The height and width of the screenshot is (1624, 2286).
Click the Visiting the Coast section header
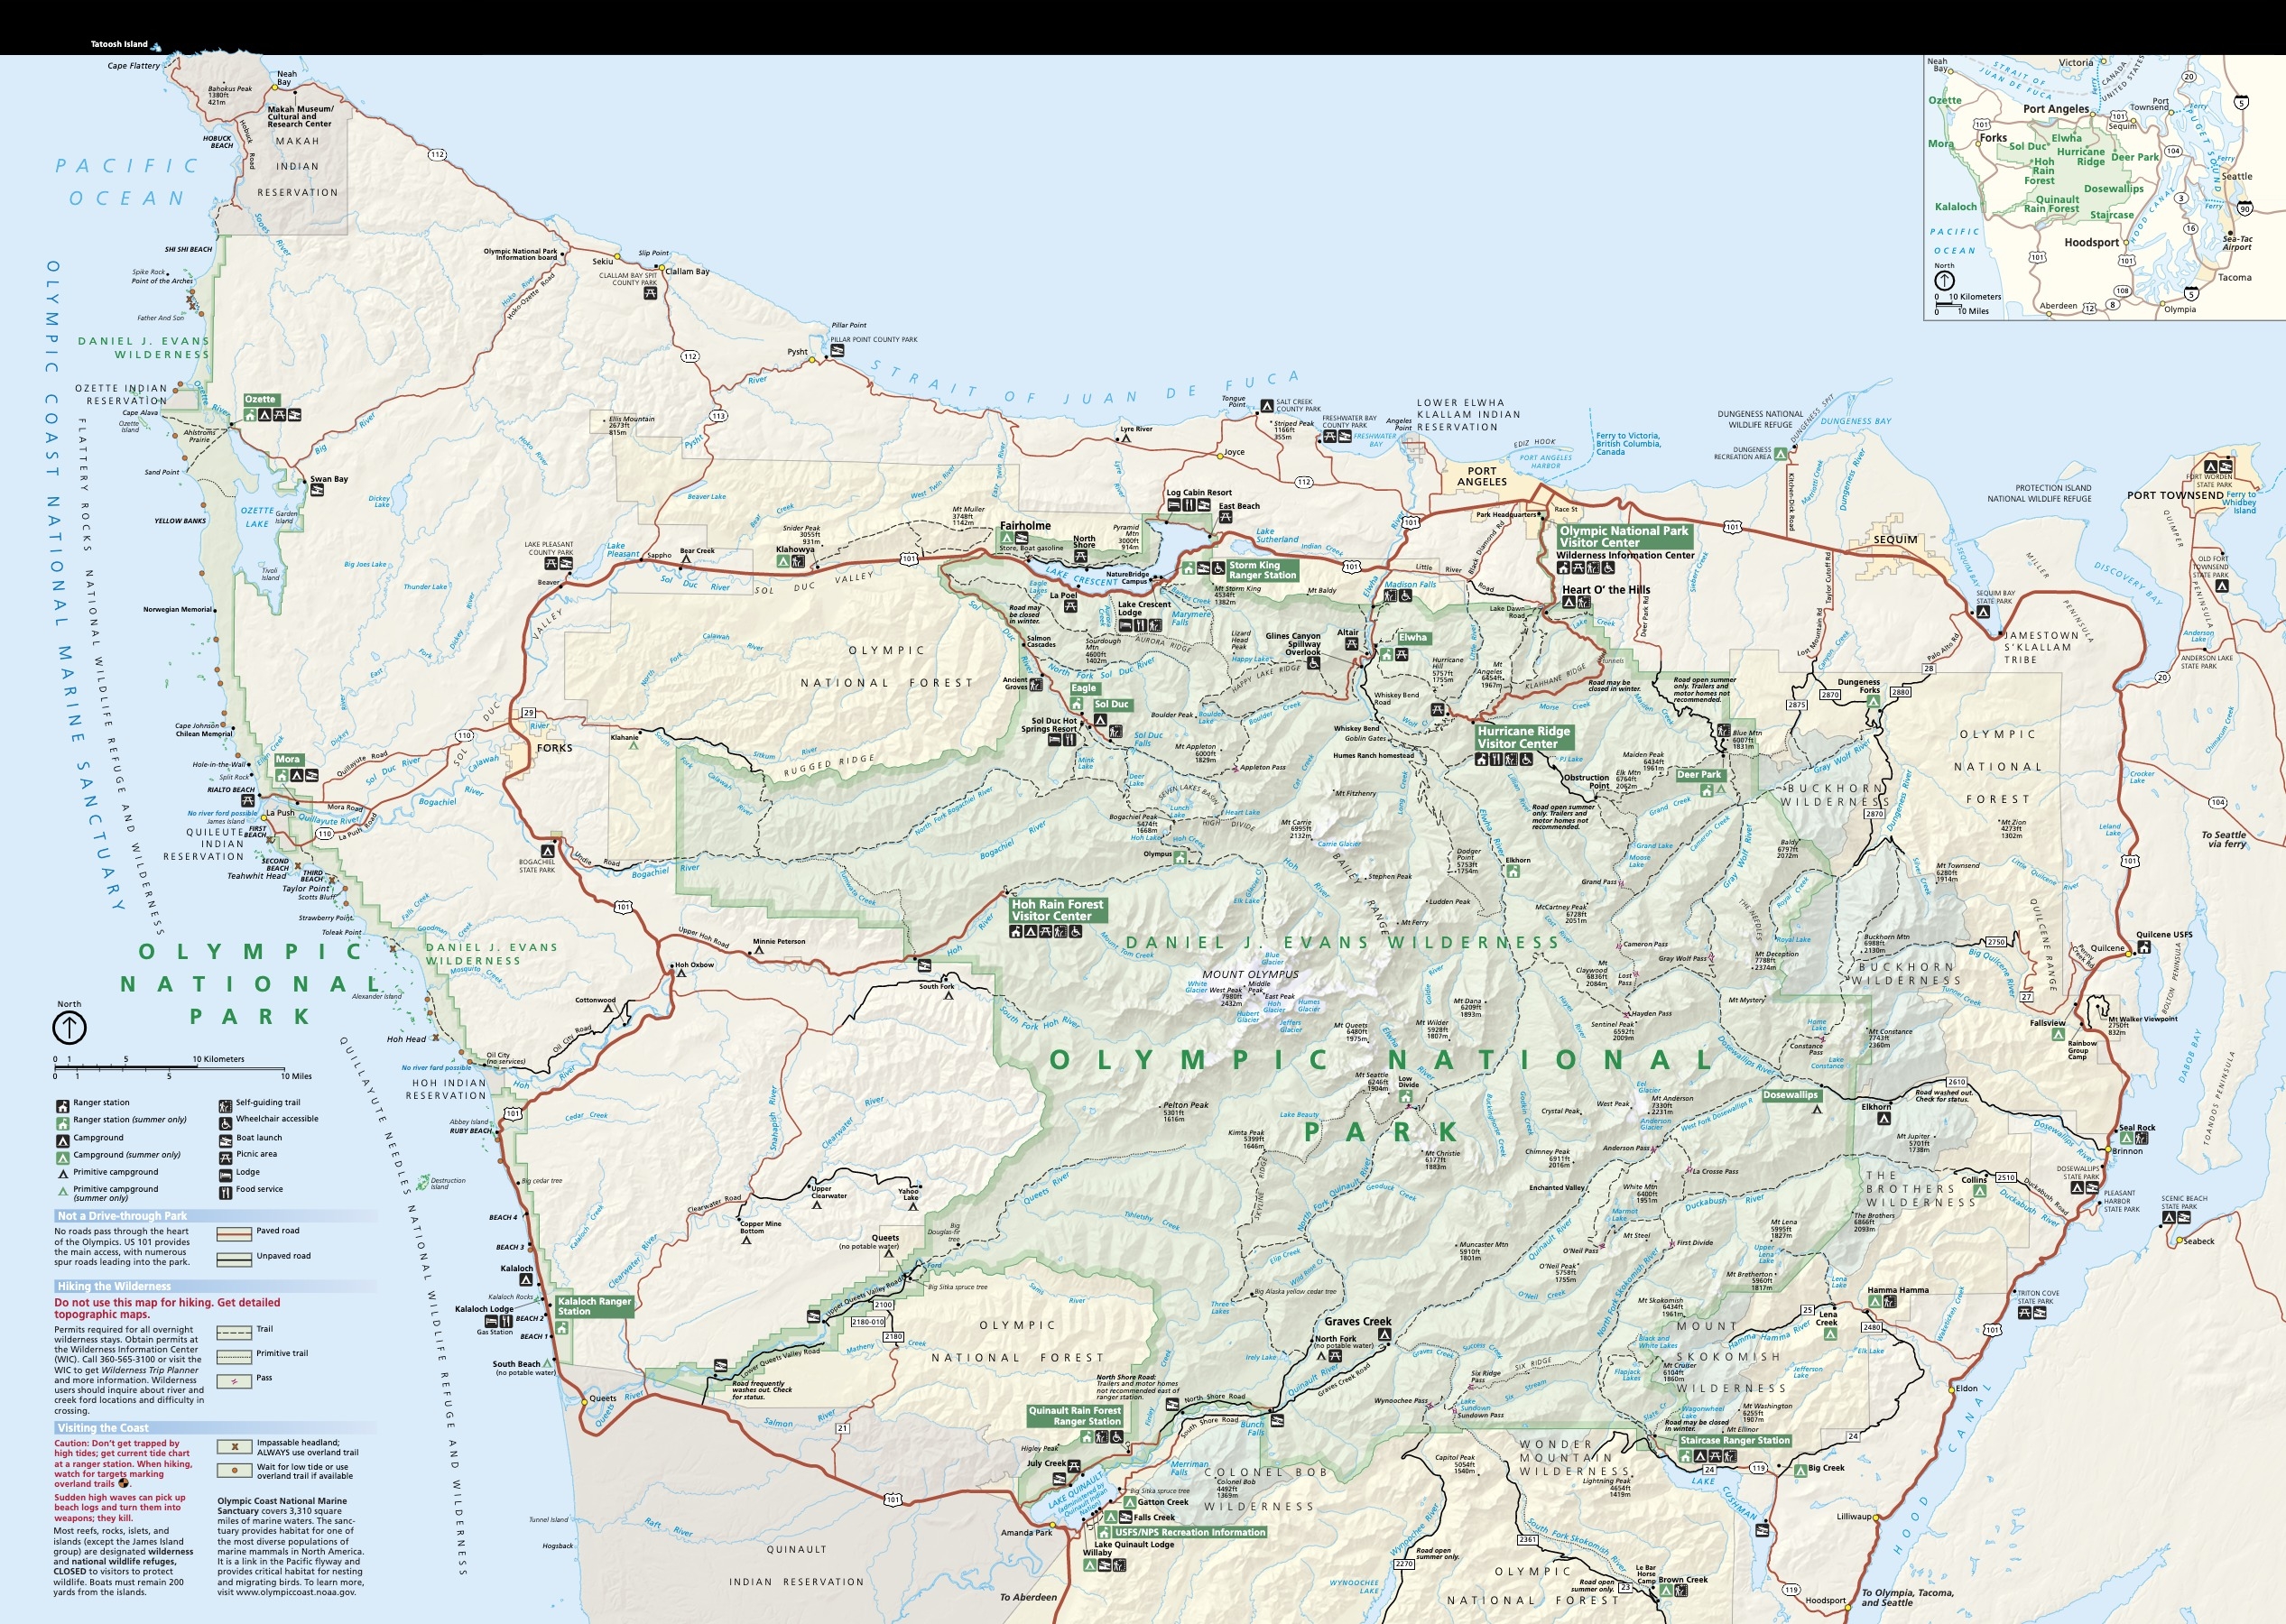click(x=103, y=1428)
